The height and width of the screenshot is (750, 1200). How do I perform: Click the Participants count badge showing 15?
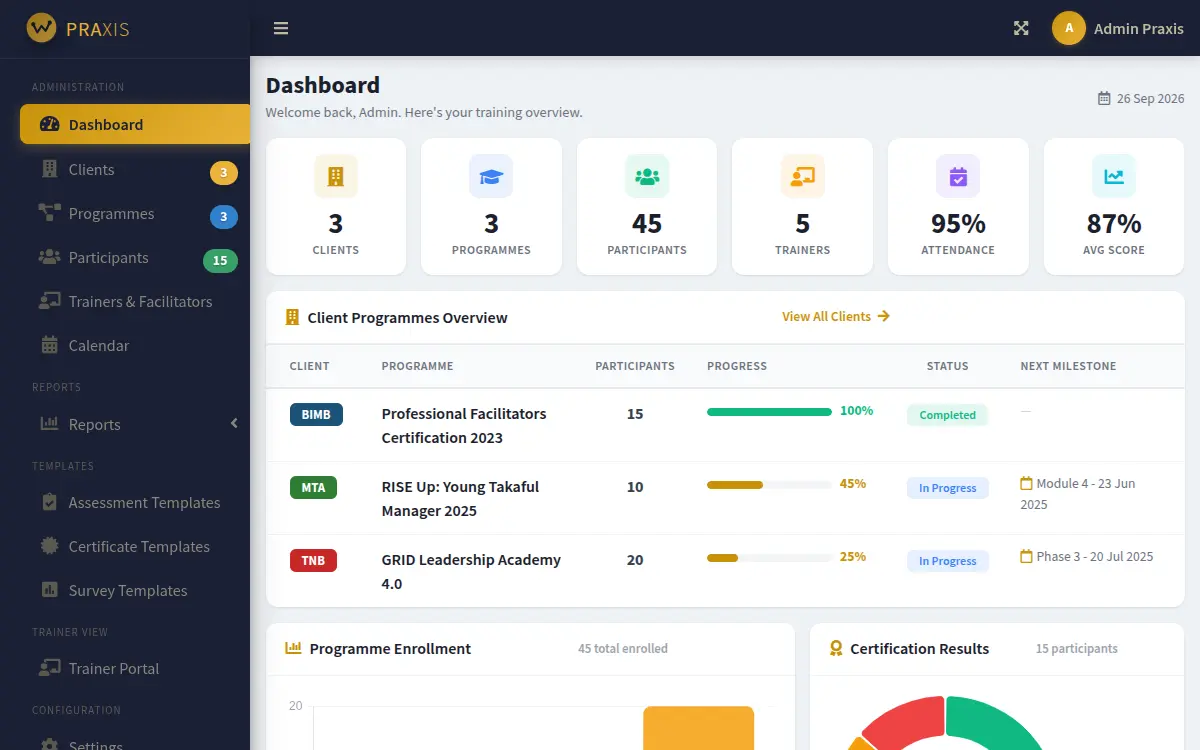[220, 261]
